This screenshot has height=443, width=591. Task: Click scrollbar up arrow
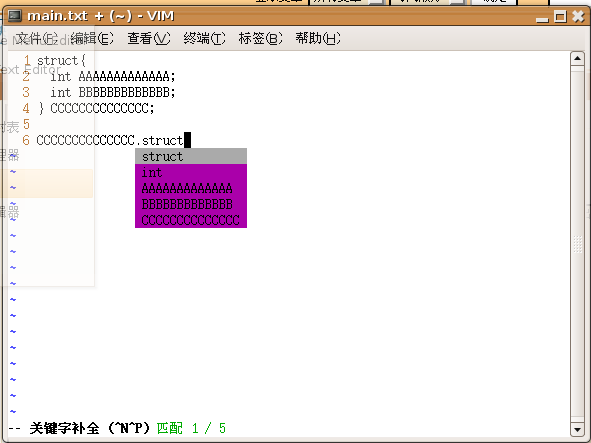click(x=577, y=58)
